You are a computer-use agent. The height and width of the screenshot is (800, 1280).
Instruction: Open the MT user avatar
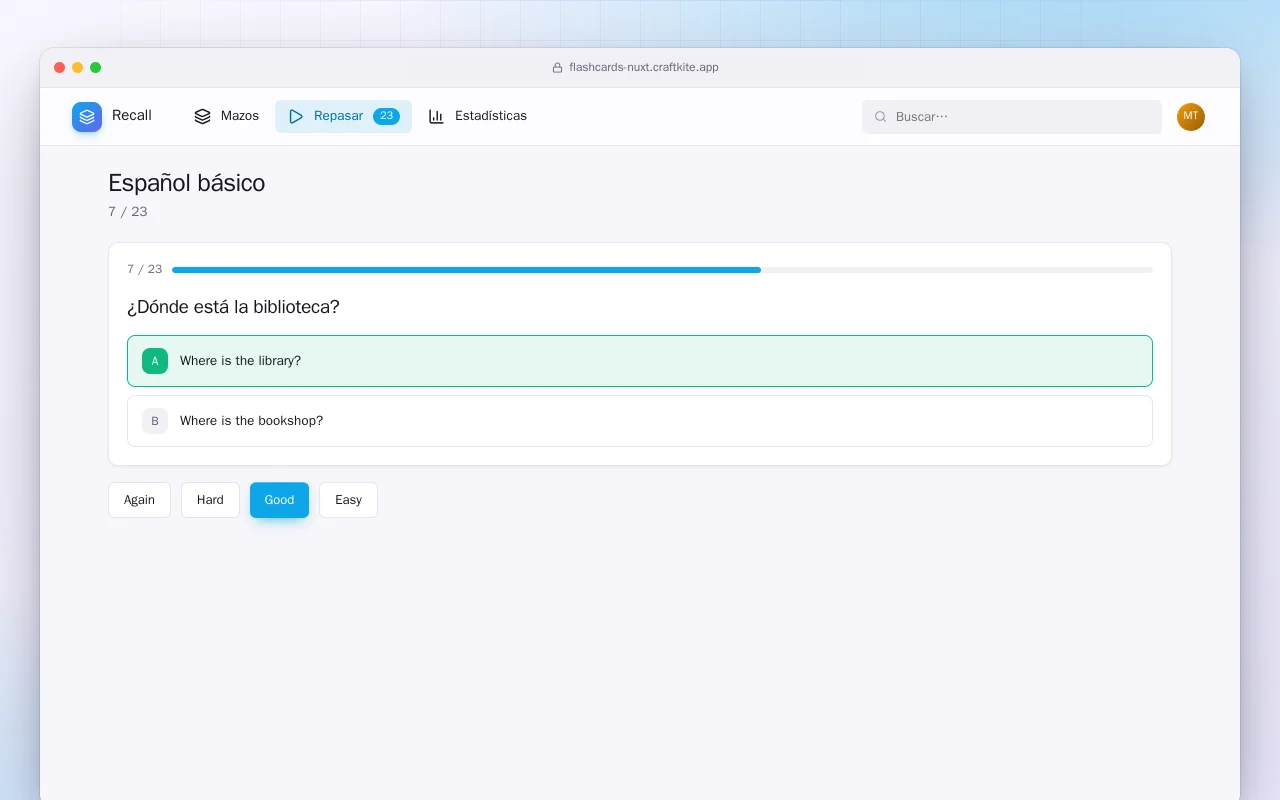(1191, 117)
